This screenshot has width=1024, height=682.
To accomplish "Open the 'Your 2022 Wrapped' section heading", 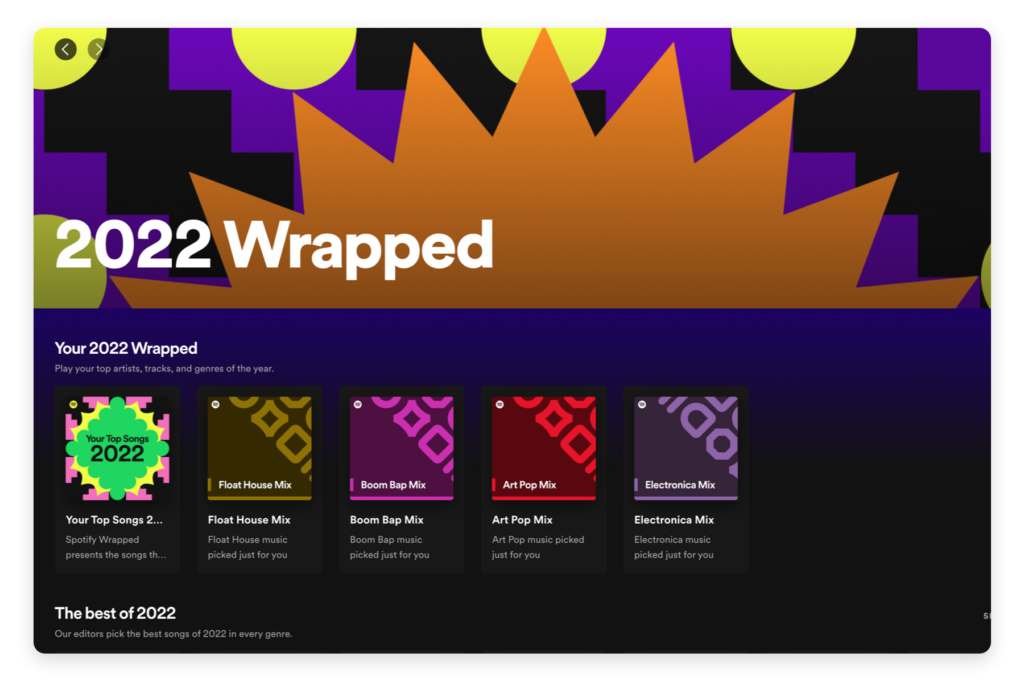I will pyautogui.click(x=126, y=348).
